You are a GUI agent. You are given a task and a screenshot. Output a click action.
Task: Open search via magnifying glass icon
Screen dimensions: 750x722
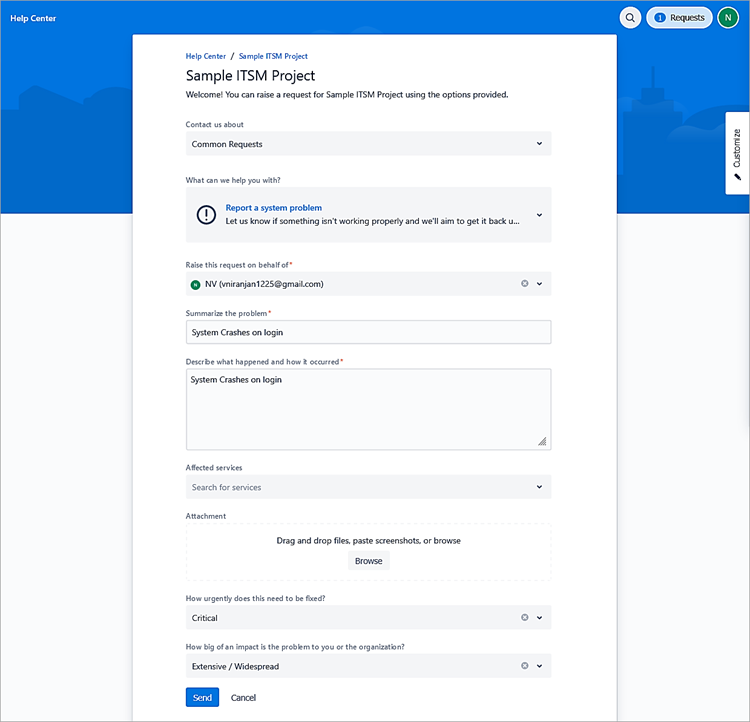pos(630,18)
